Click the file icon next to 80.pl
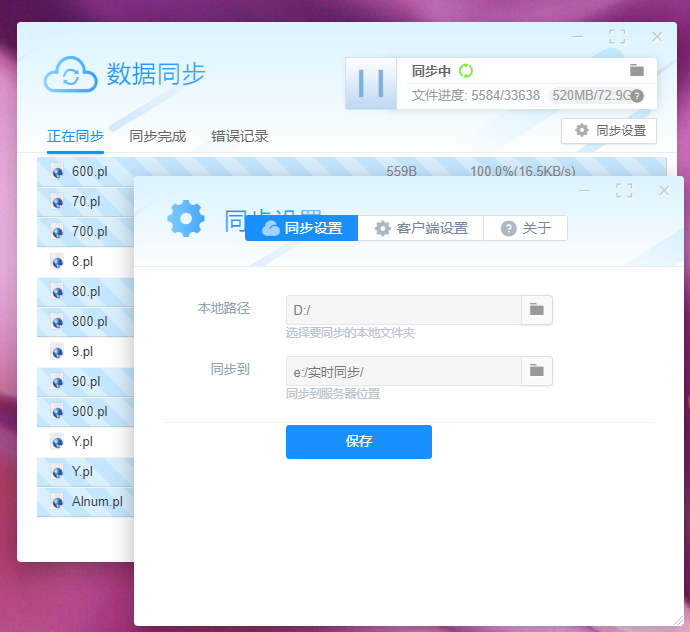 pyautogui.click(x=57, y=291)
